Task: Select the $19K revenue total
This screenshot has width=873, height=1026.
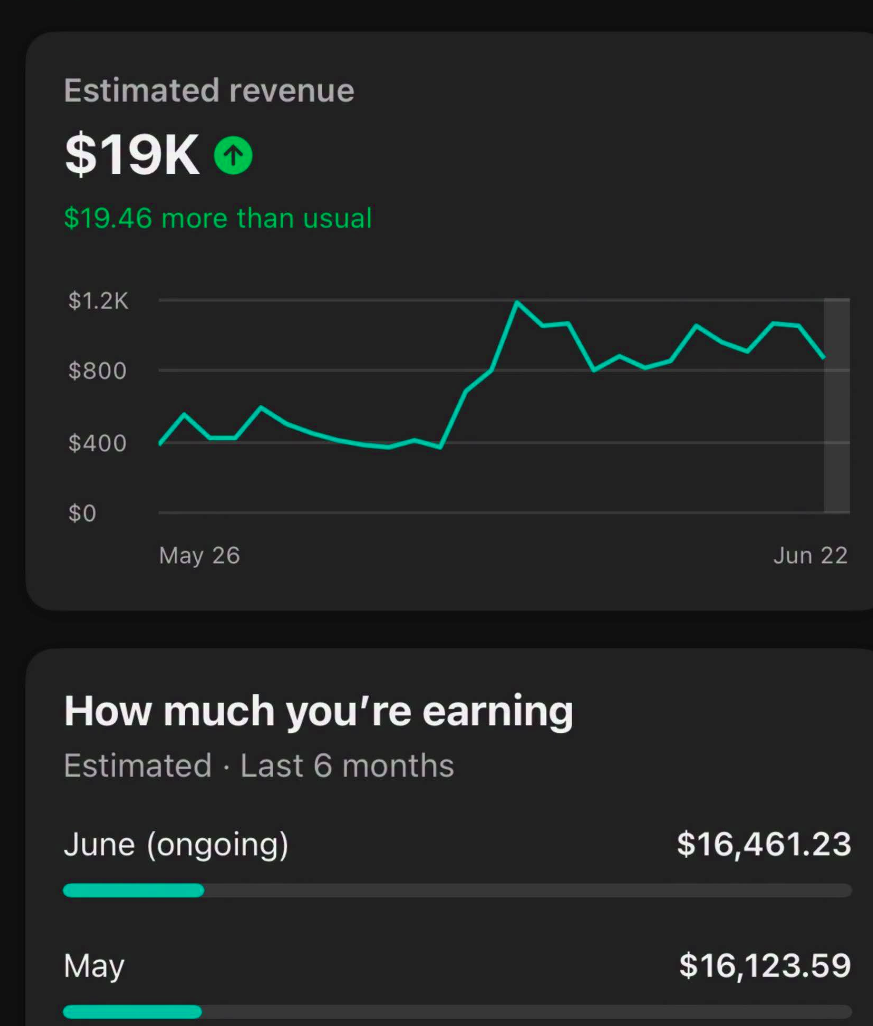Action: click(x=132, y=155)
